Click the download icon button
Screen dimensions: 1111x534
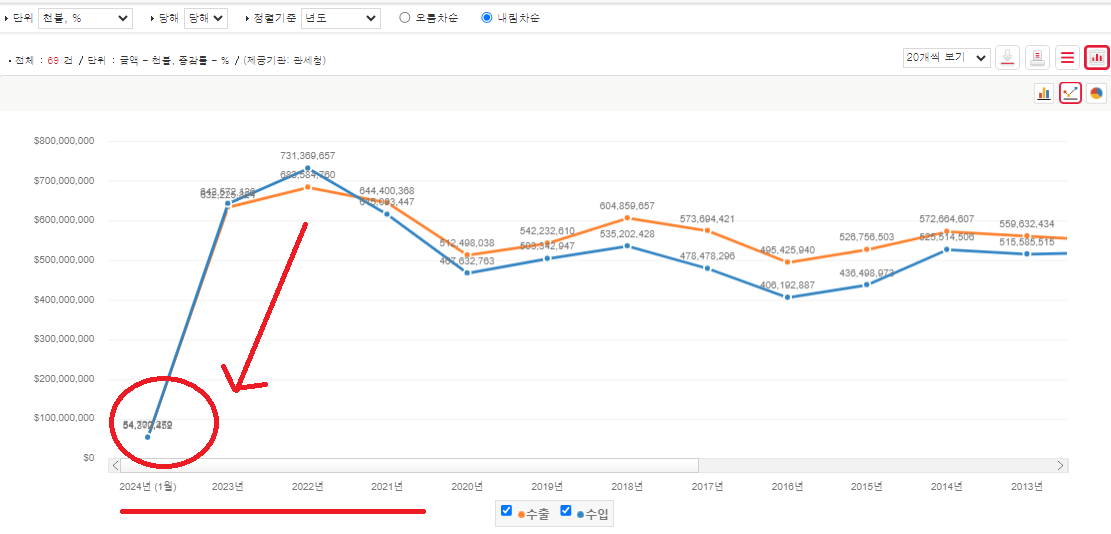(x=1008, y=58)
